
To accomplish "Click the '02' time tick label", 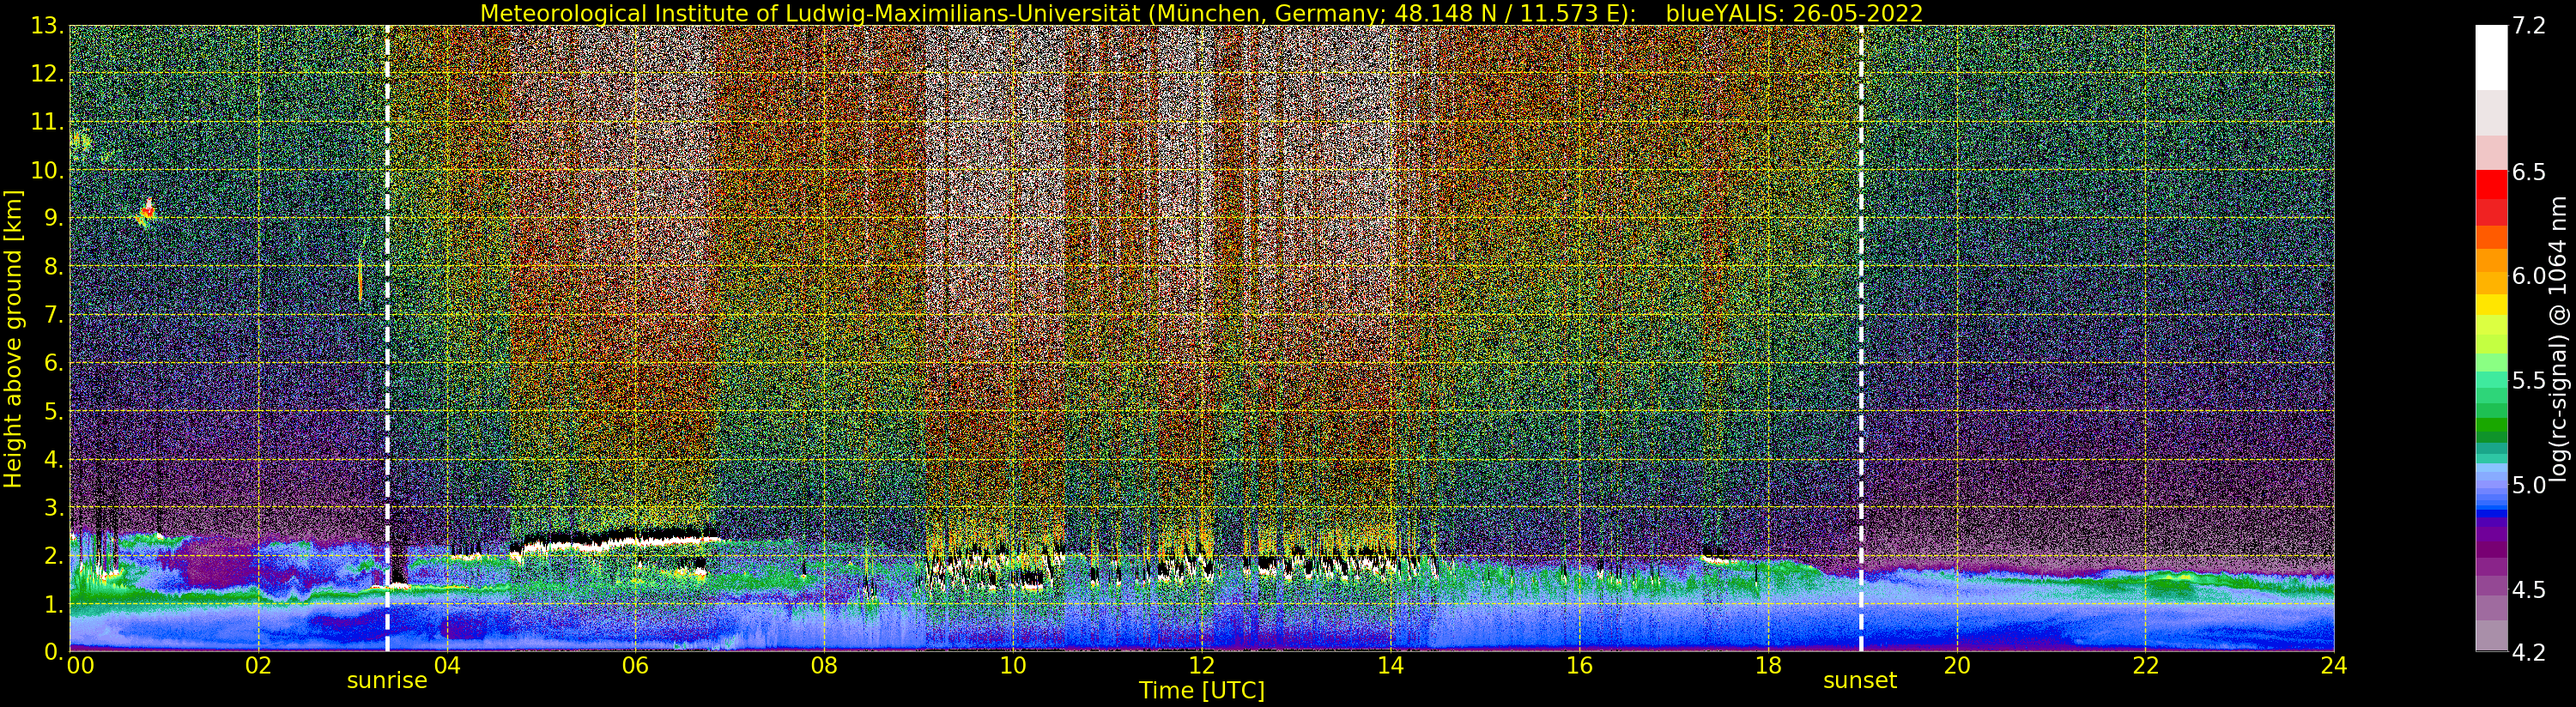I will pos(258,666).
